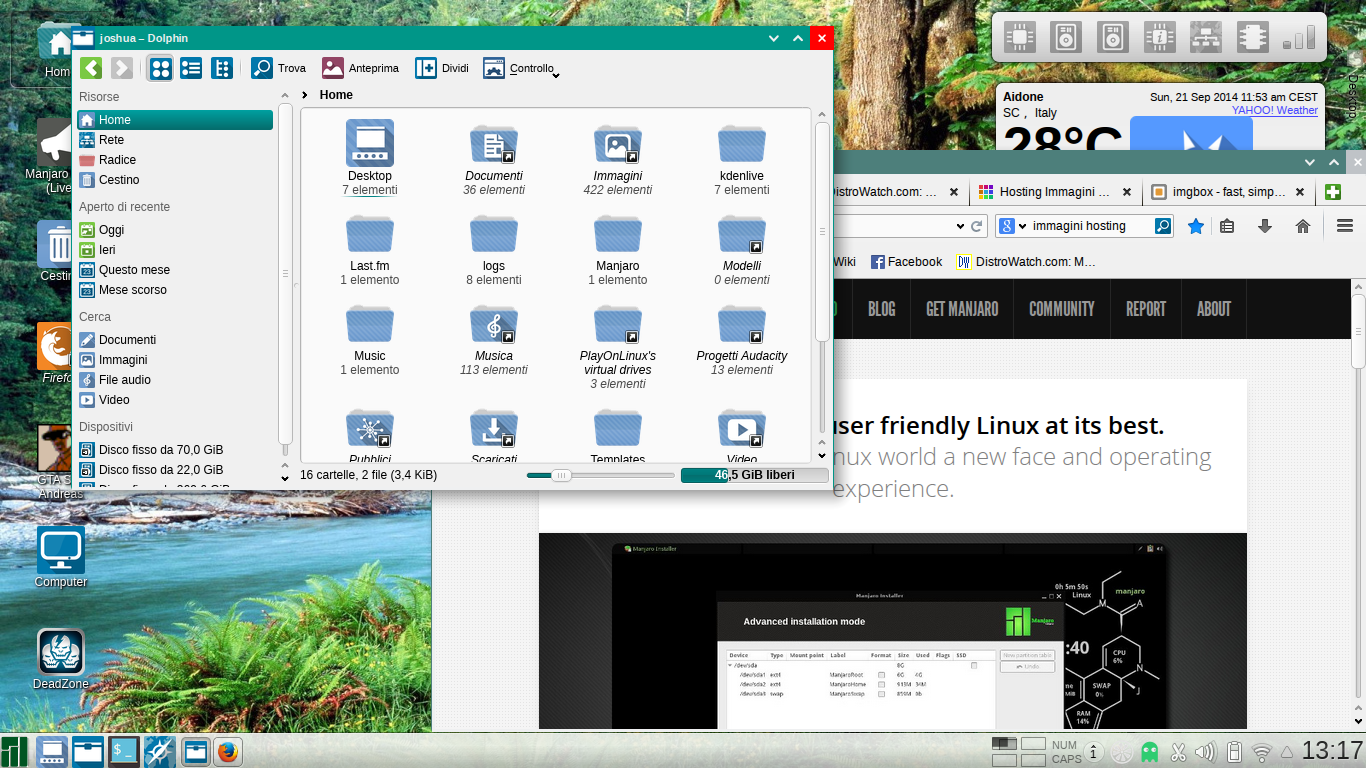Image resolution: width=1366 pixels, height=768 pixels.
Task: Reload page in Firefox URL bar
Action: [978, 226]
